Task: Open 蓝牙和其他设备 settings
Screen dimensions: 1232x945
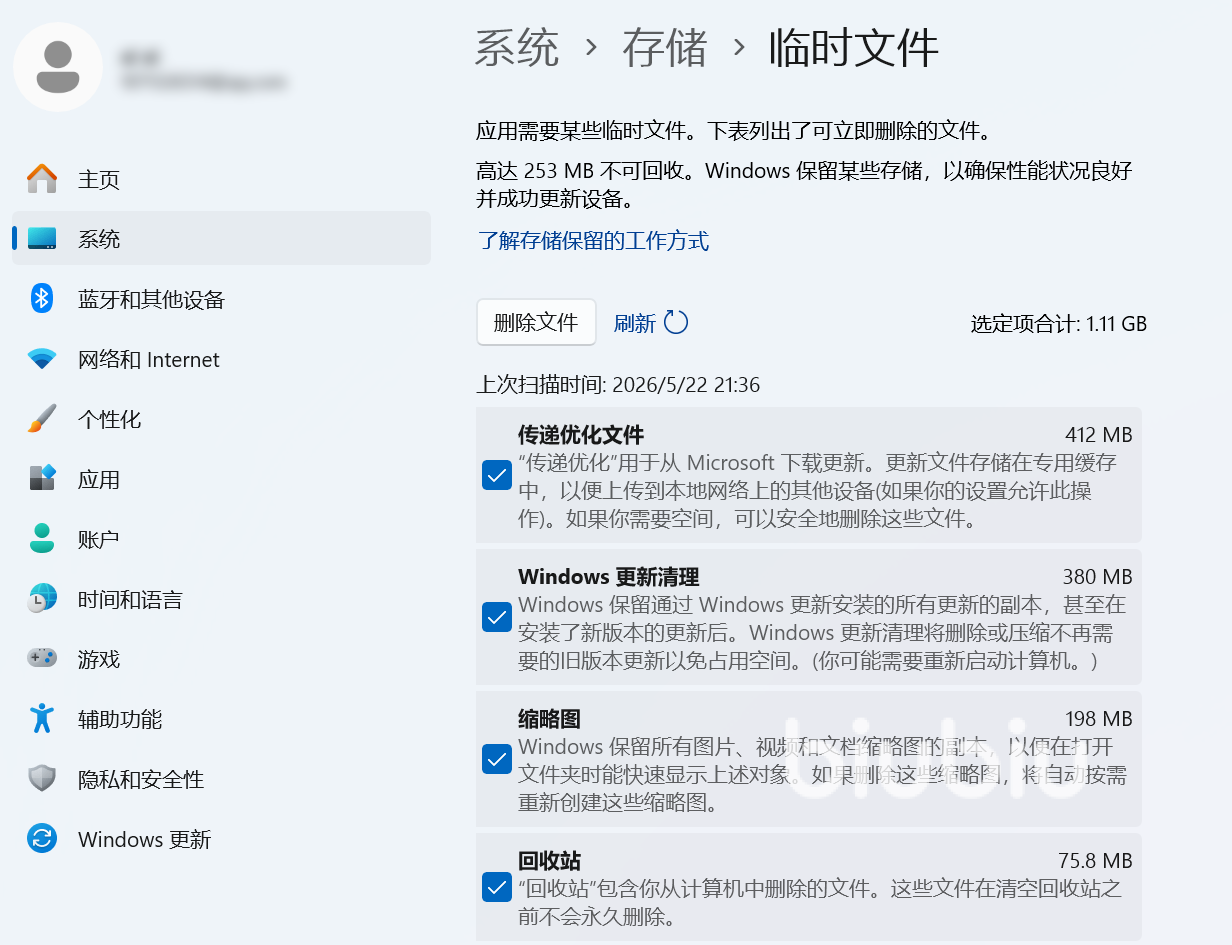Action: coord(221,299)
